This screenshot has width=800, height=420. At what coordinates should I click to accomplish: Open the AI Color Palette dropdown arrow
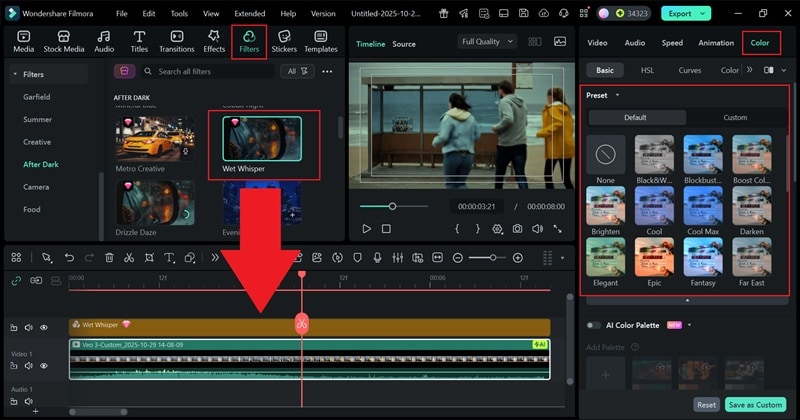point(689,325)
